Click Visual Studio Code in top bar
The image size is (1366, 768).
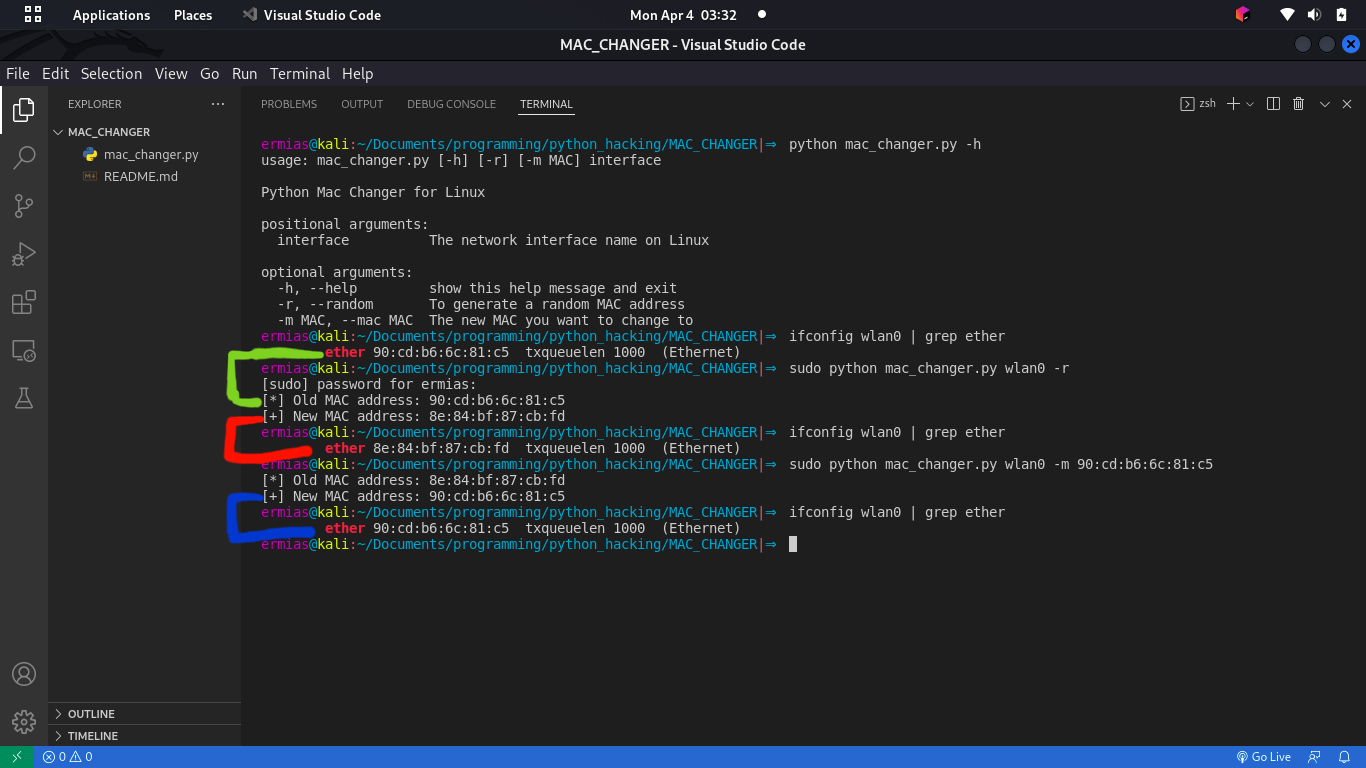[311, 15]
